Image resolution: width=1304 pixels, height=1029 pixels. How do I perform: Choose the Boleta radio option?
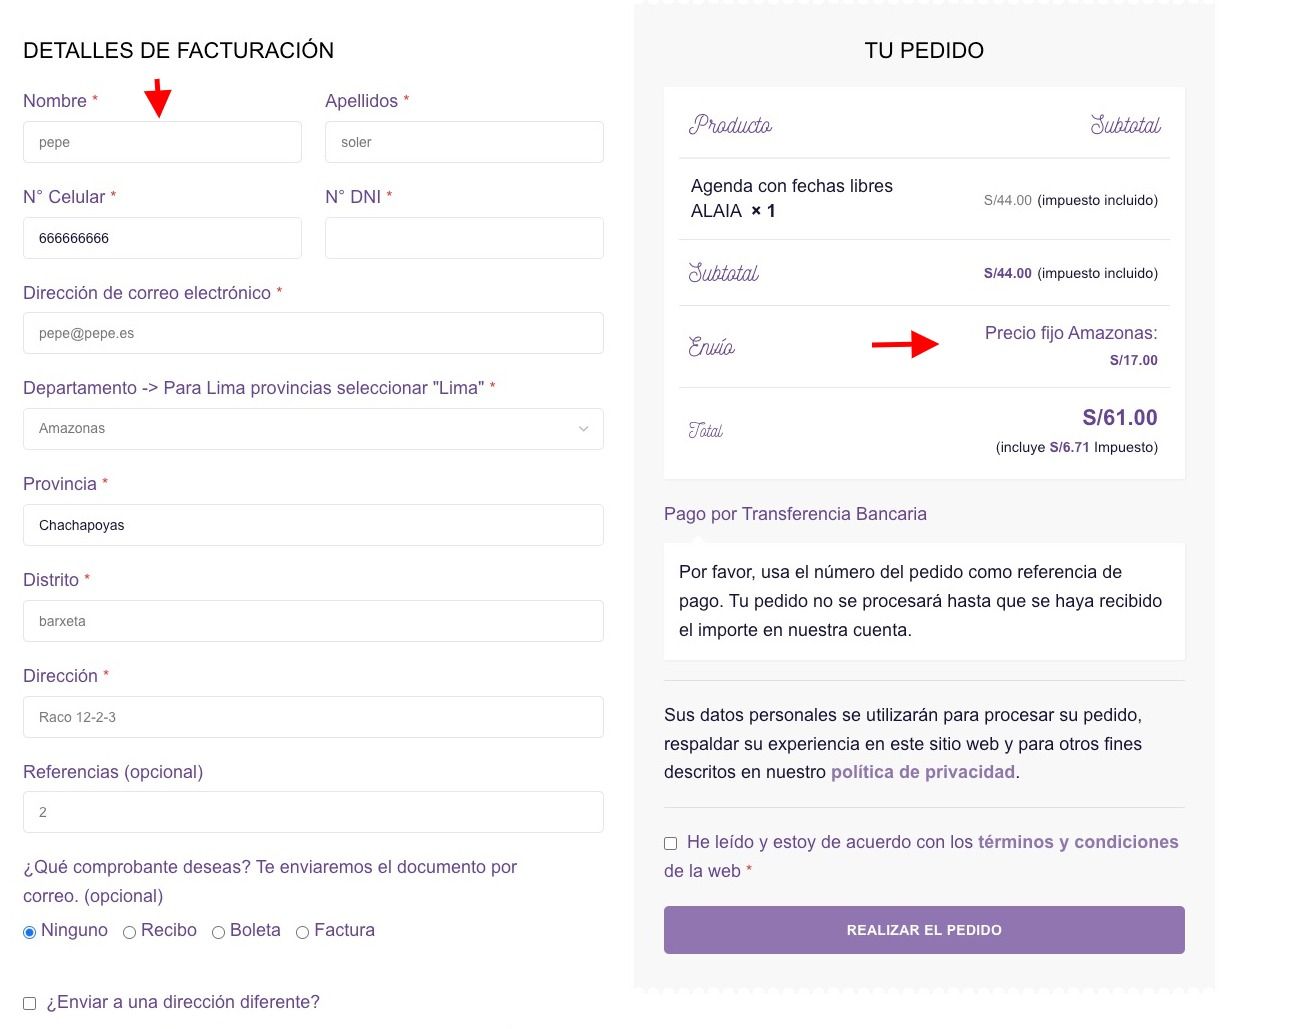(218, 932)
